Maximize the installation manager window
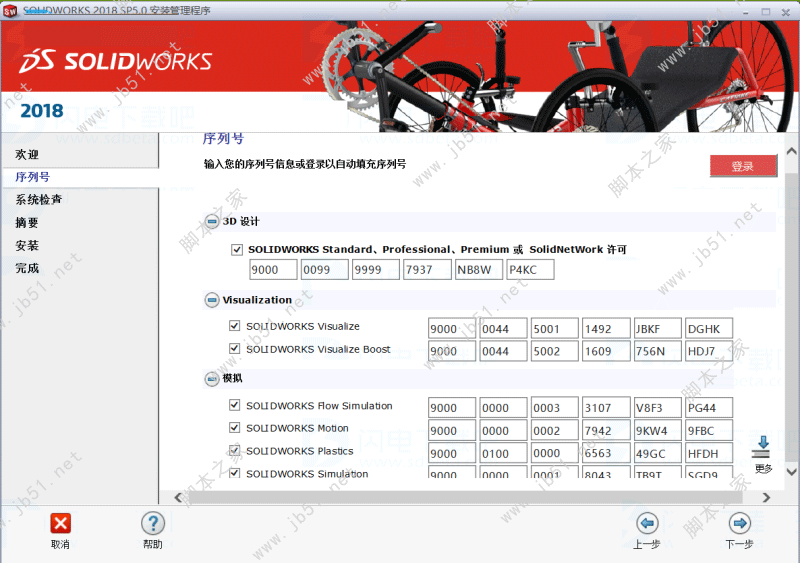Viewport: 800px width, 563px height. pyautogui.click(x=766, y=11)
